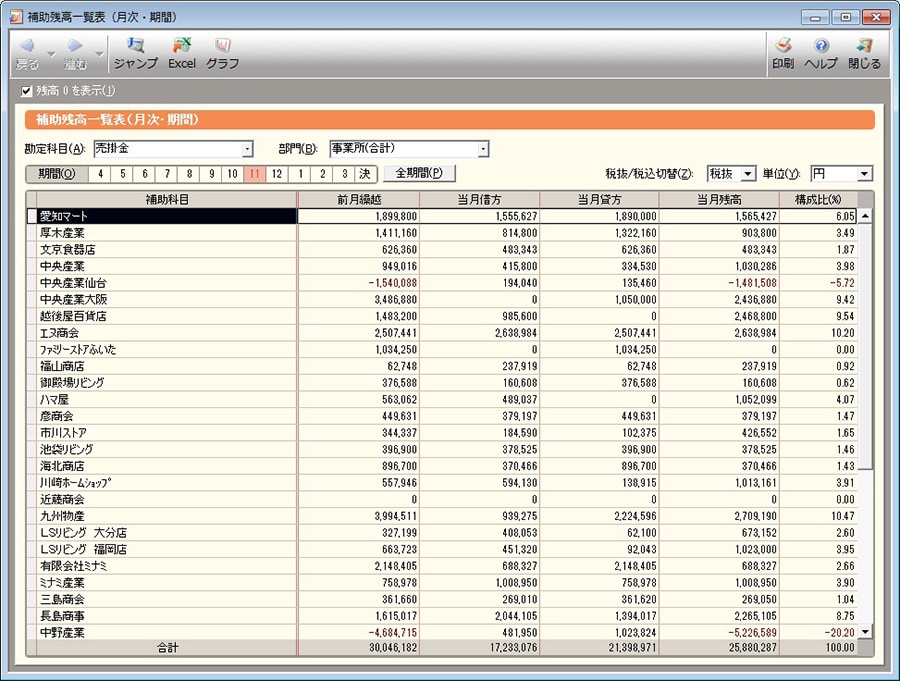Screen dimensions: 900x681
Task: Open the グラフ (Graph) view
Action: [222, 53]
